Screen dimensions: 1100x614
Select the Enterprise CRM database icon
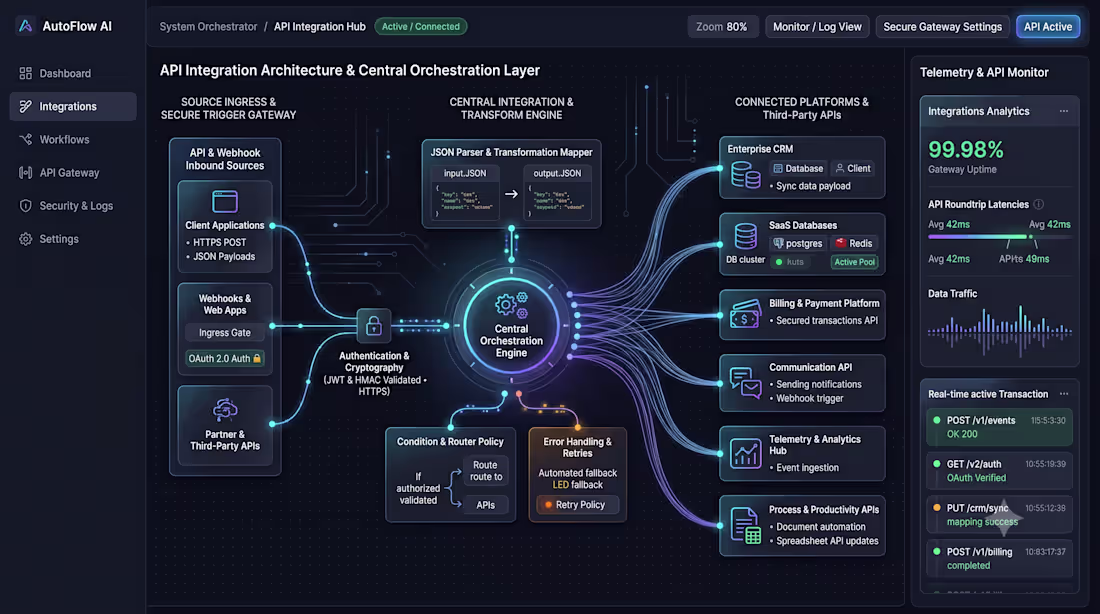(x=745, y=175)
